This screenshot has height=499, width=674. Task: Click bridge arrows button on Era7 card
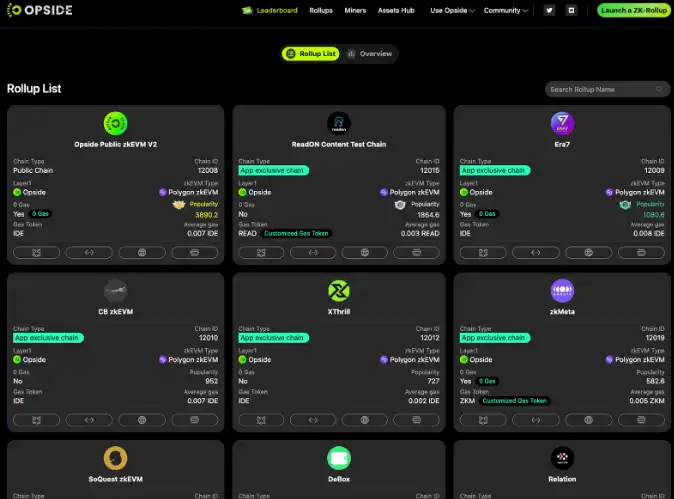pos(536,253)
